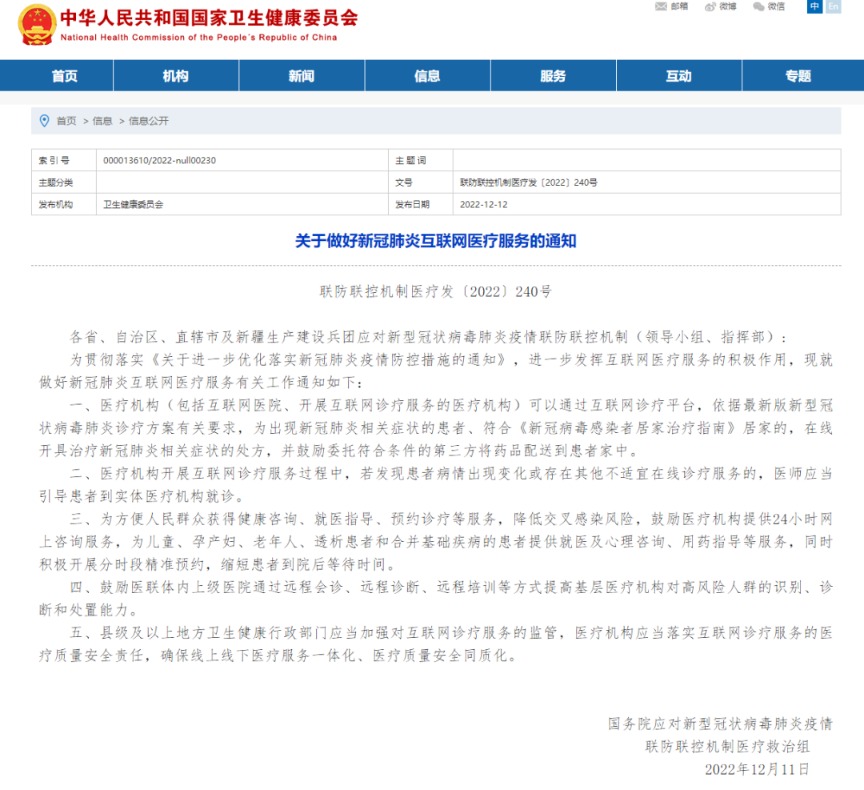Open the 机构 navigation menu
Viewport: 864px width, 790px height.
(176, 76)
